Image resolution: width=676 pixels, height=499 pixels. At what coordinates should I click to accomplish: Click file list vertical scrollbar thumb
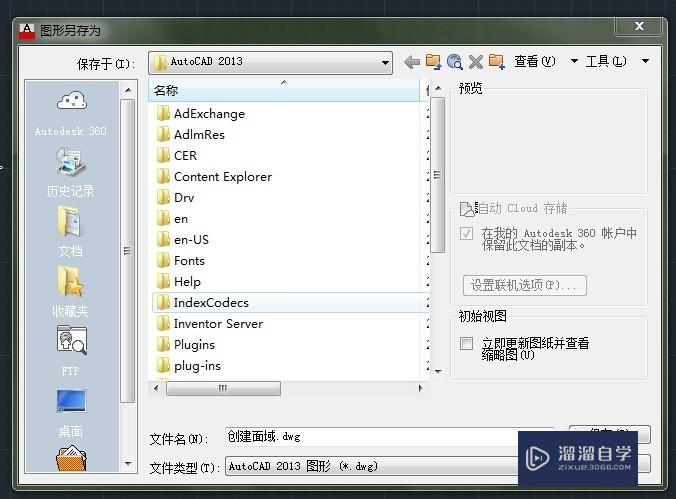pos(438,175)
